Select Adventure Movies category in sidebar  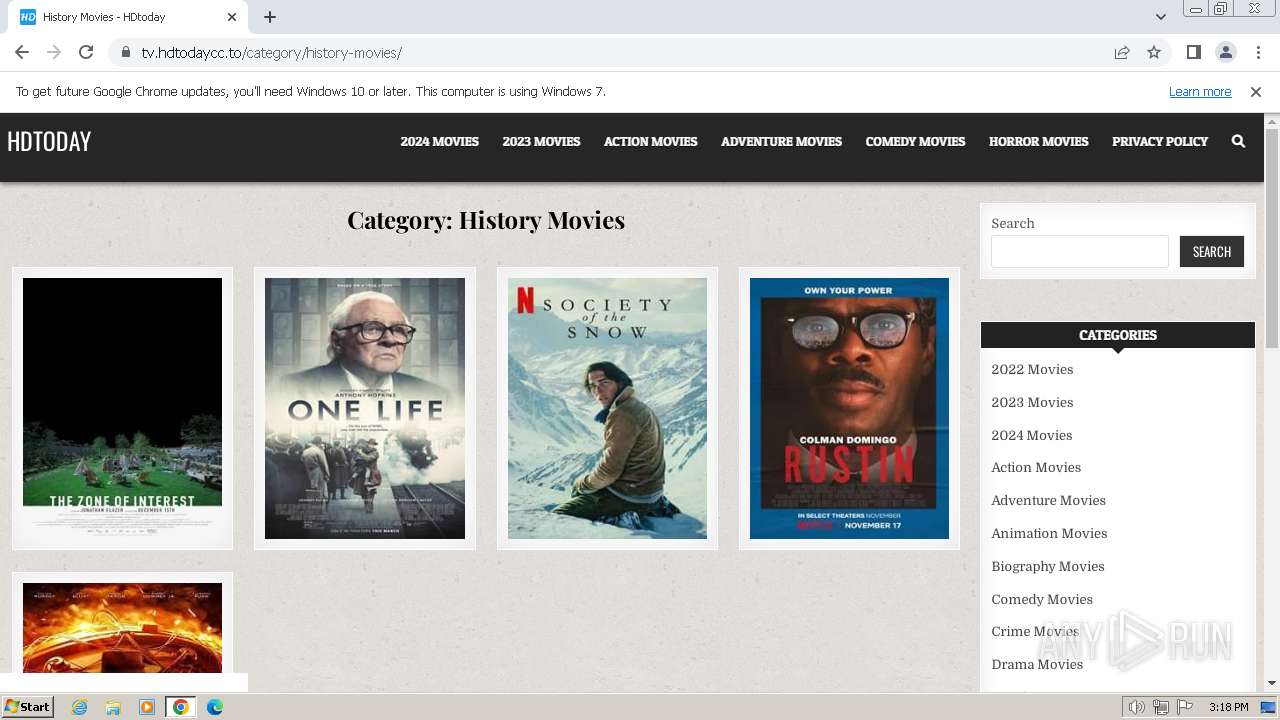point(1048,500)
